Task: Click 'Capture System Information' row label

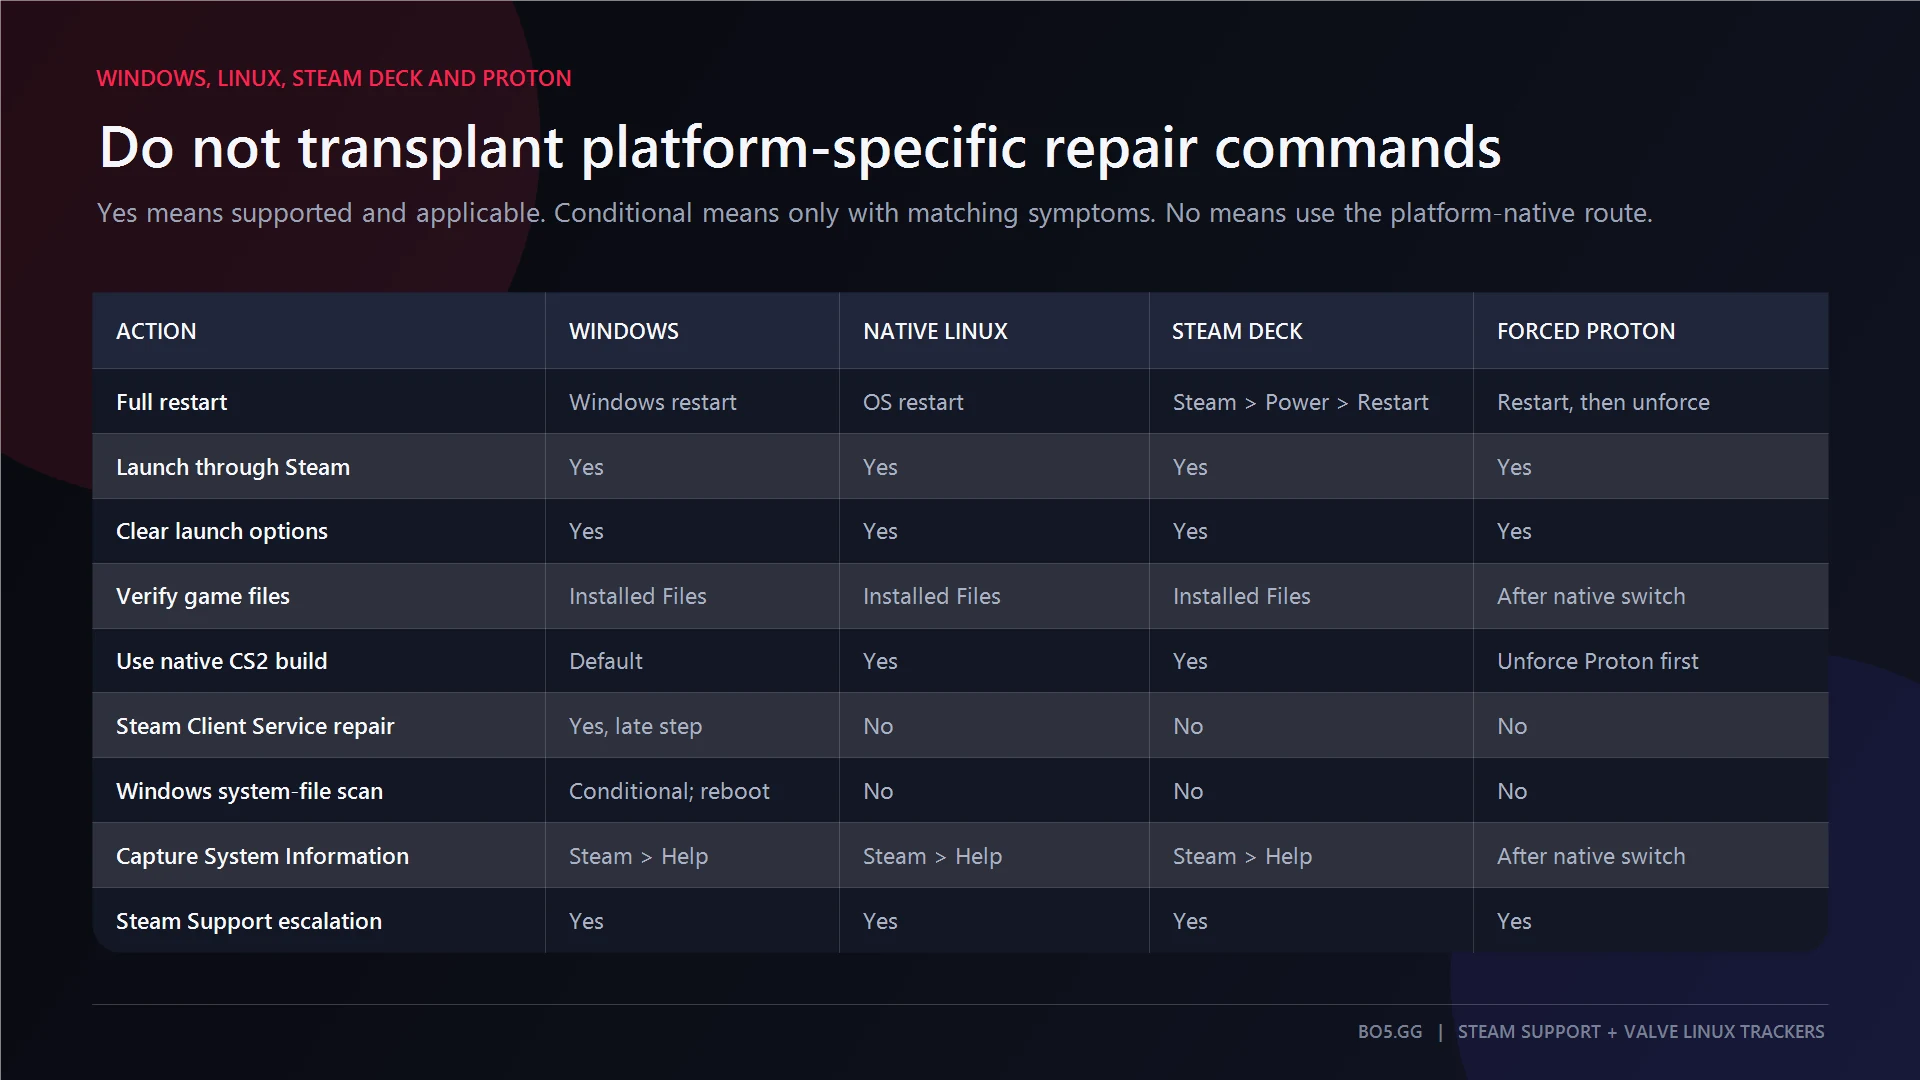Action: point(262,856)
